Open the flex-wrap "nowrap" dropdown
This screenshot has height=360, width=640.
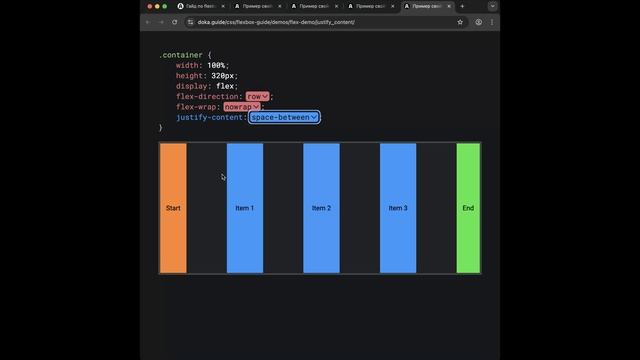242,107
